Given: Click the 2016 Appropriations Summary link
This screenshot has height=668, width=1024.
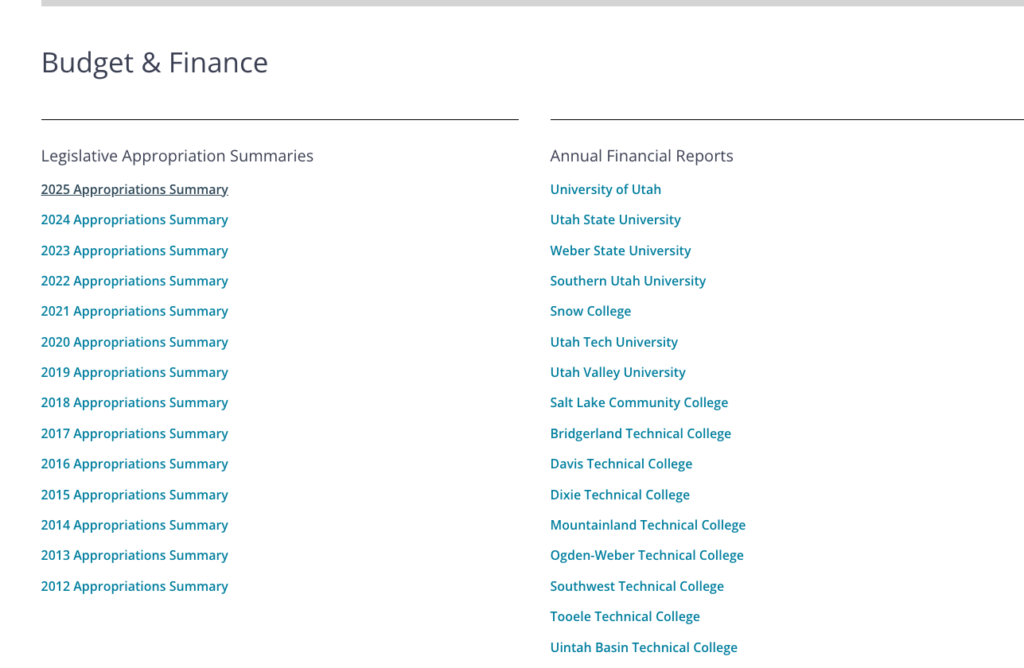Looking at the screenshot, I should 134,464.
